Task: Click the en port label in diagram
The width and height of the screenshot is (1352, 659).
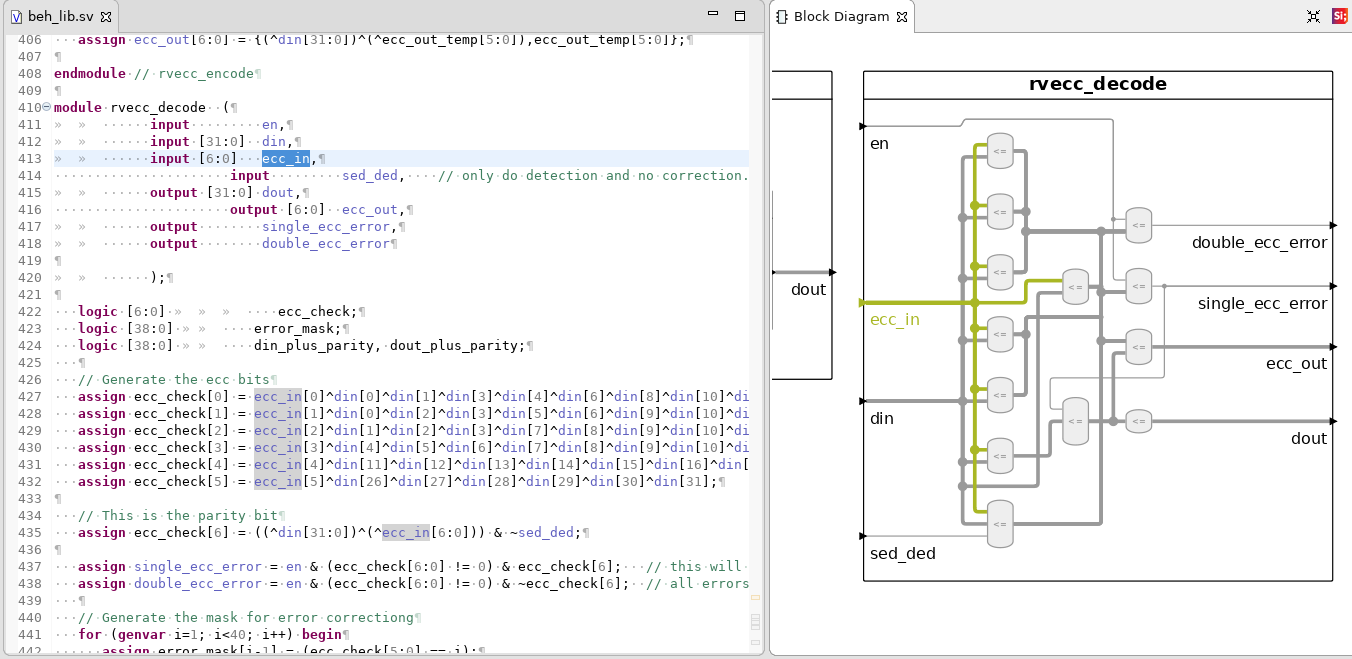Action: coord(880,144)
